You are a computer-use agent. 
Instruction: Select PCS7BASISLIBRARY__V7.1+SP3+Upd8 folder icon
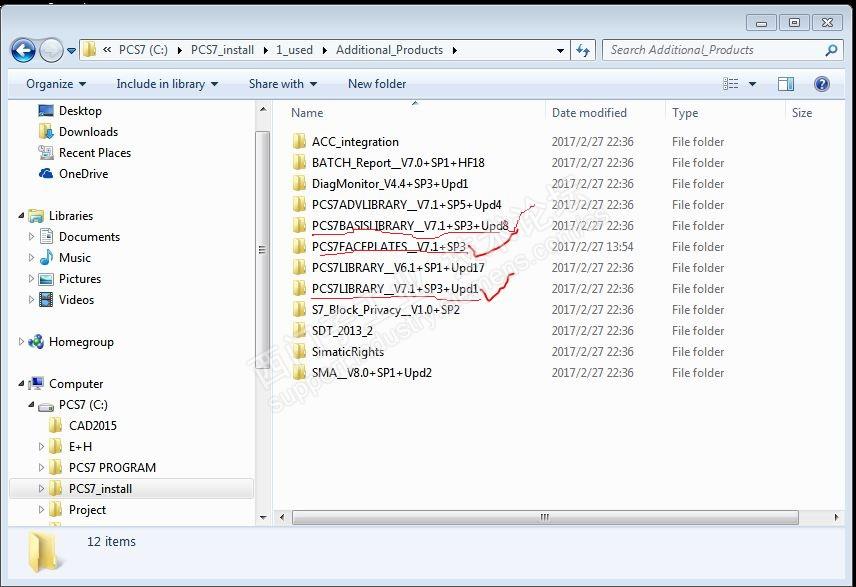coord(299,226)
